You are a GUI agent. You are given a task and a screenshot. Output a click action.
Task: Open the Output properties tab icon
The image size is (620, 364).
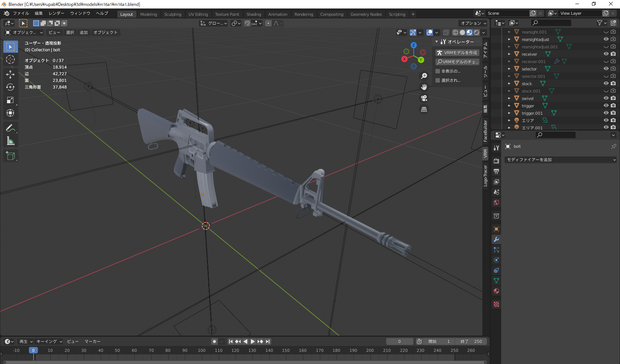[496, 172]
